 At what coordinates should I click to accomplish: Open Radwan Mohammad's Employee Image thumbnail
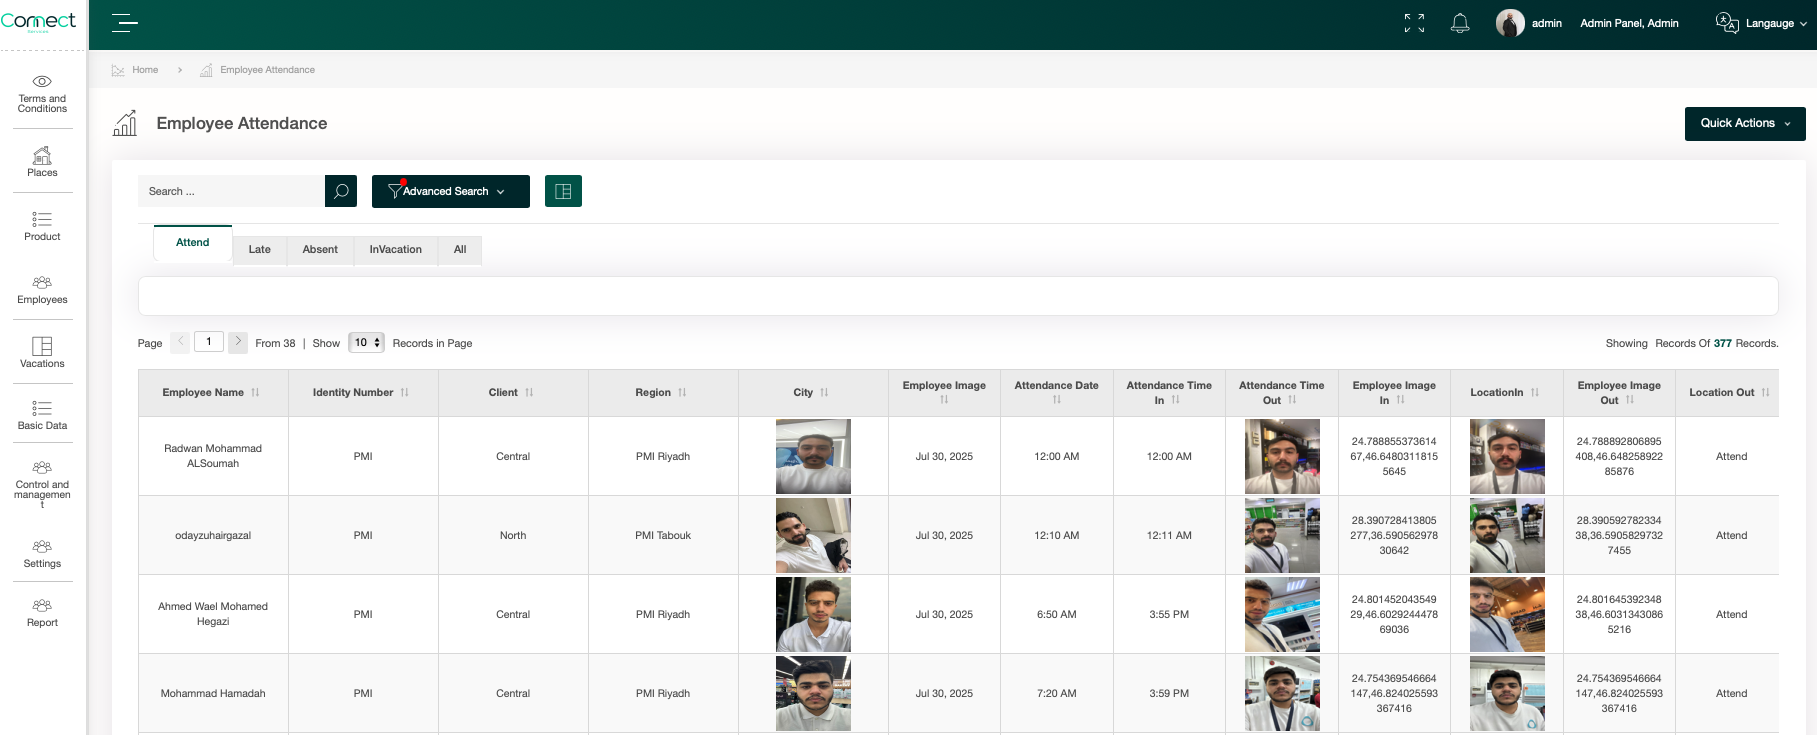pyautogui.click(x=813, y=456)
